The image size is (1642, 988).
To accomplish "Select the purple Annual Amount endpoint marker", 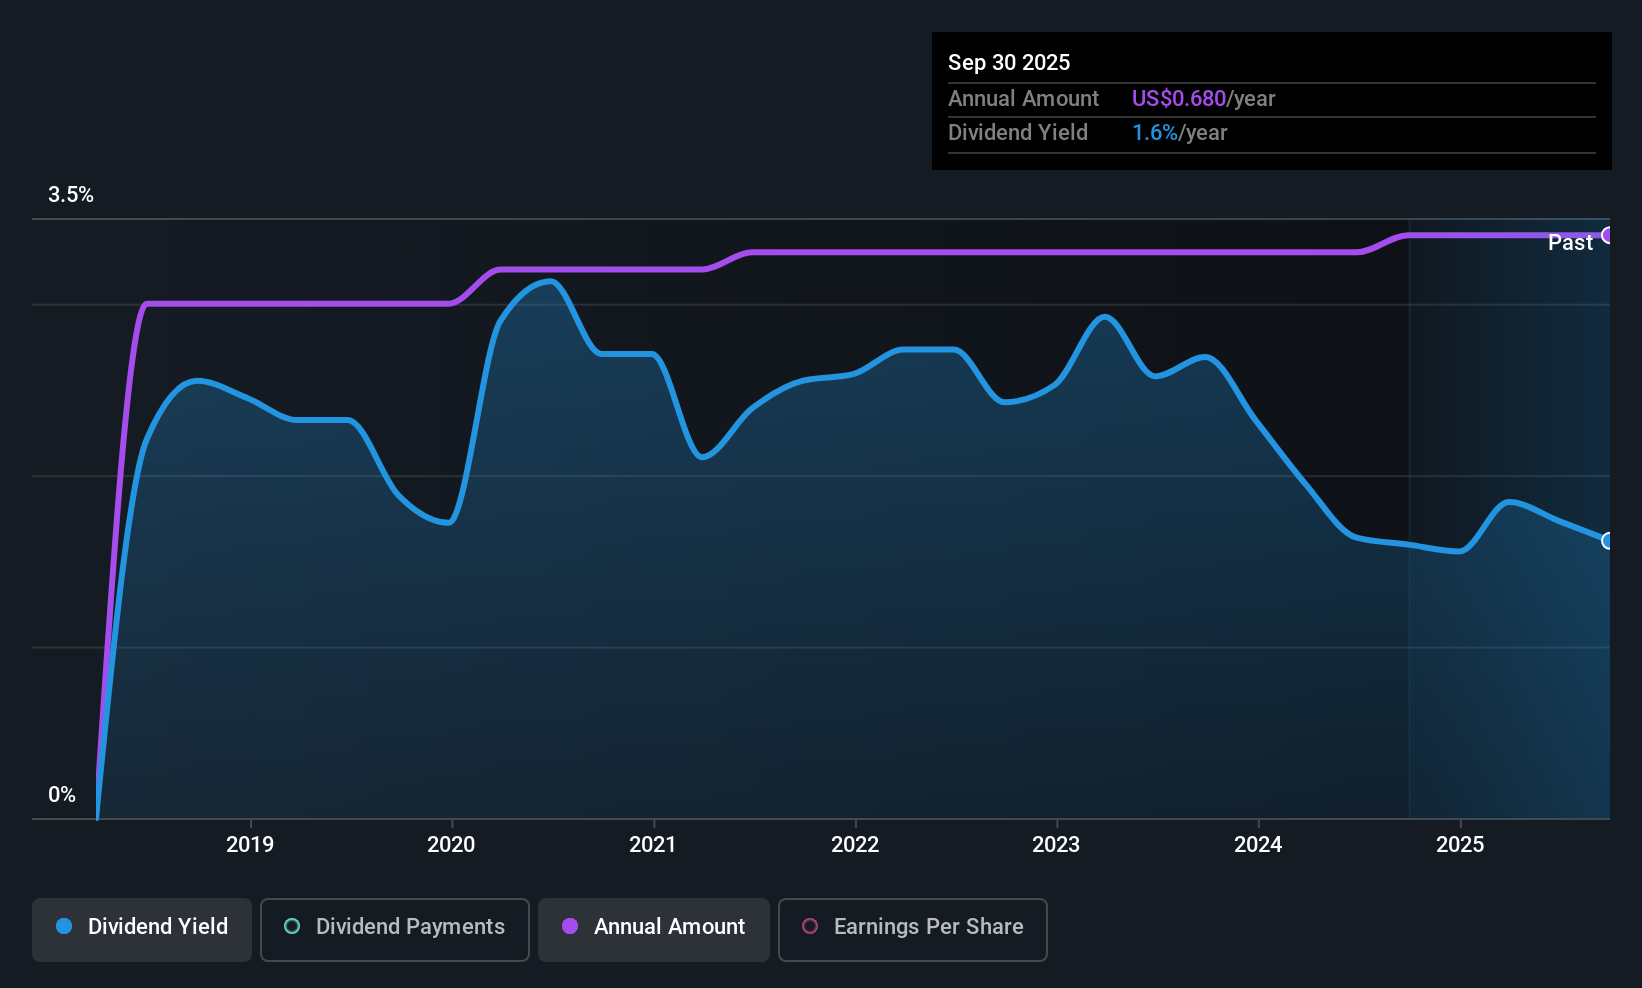I will 1608,235.
